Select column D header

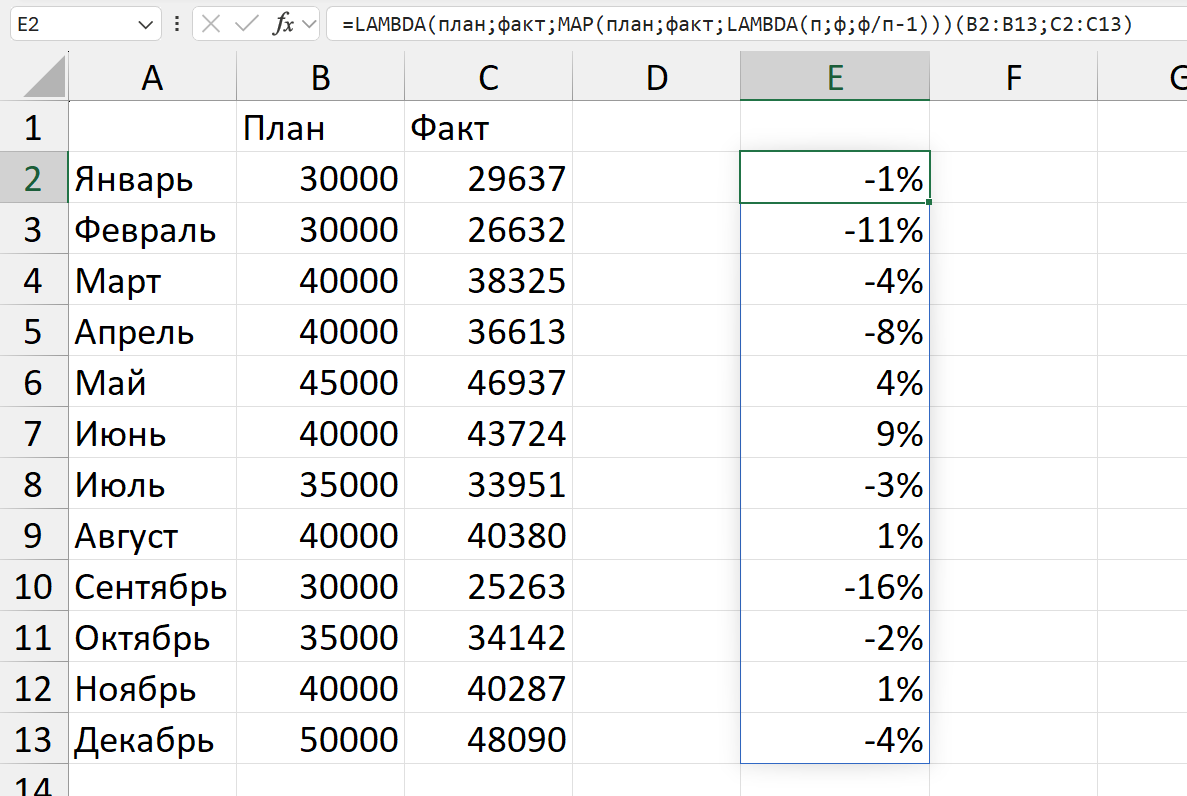(656, 76)
